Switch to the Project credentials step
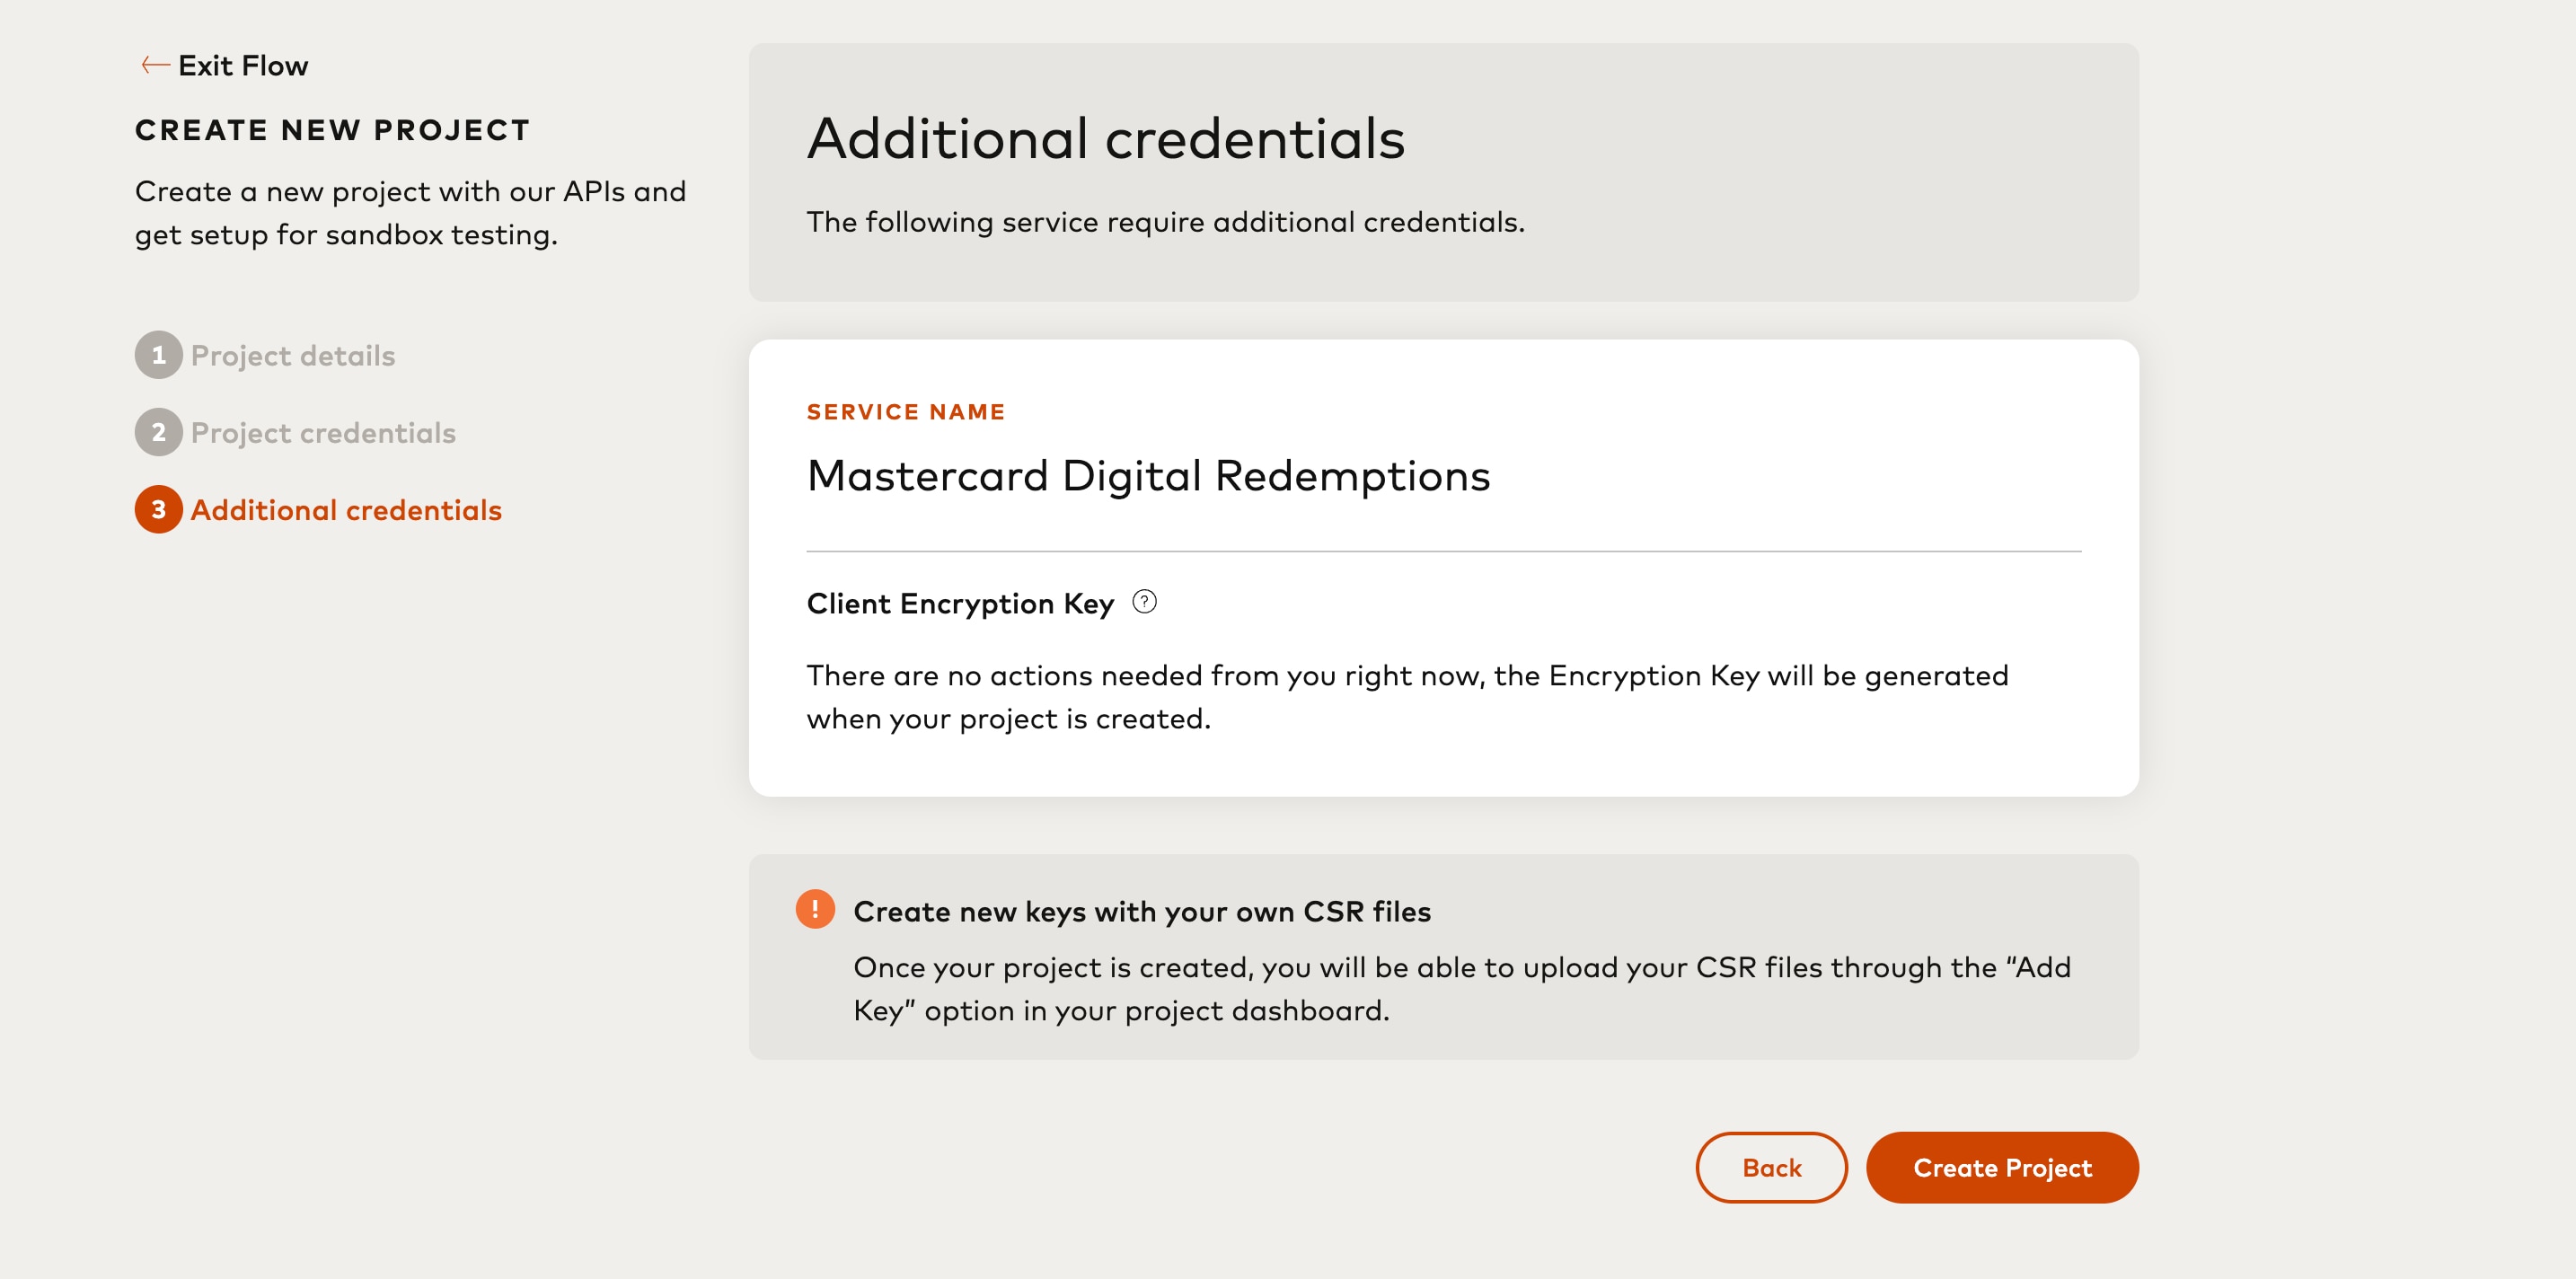The width and height of the screenshot is (2576, 1279). [x=324, y=432]
